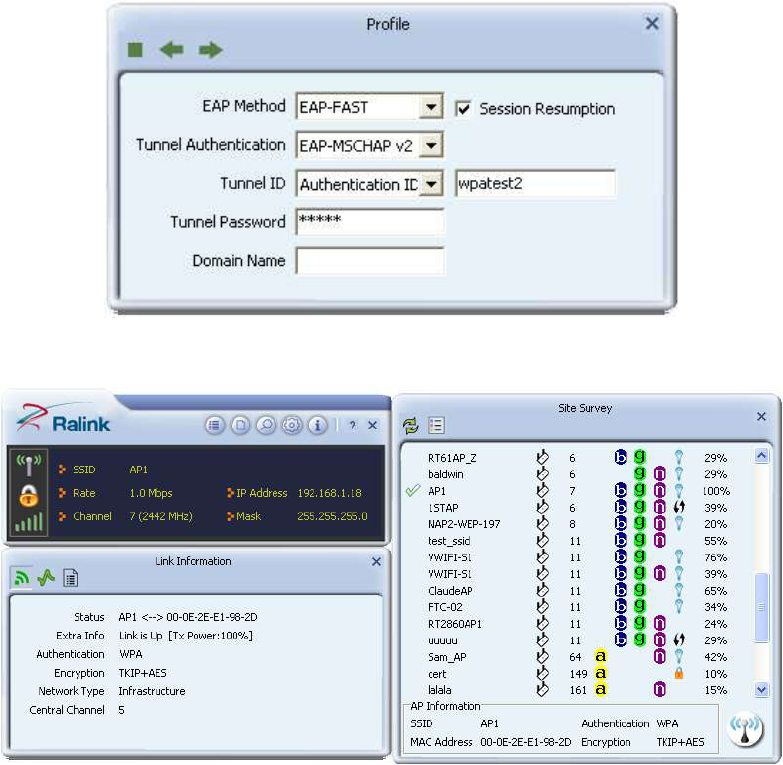Click the padlock security icon in status panel
Viewport: 783px width, 765px height.
pyautogui.click(x=28, y=495)
